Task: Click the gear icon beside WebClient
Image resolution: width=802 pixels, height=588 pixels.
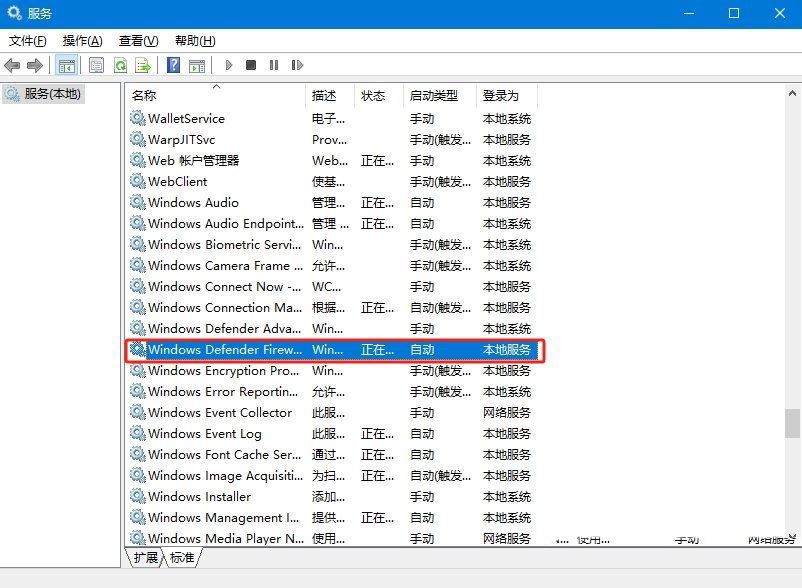Action: click(x=138, y=181)
